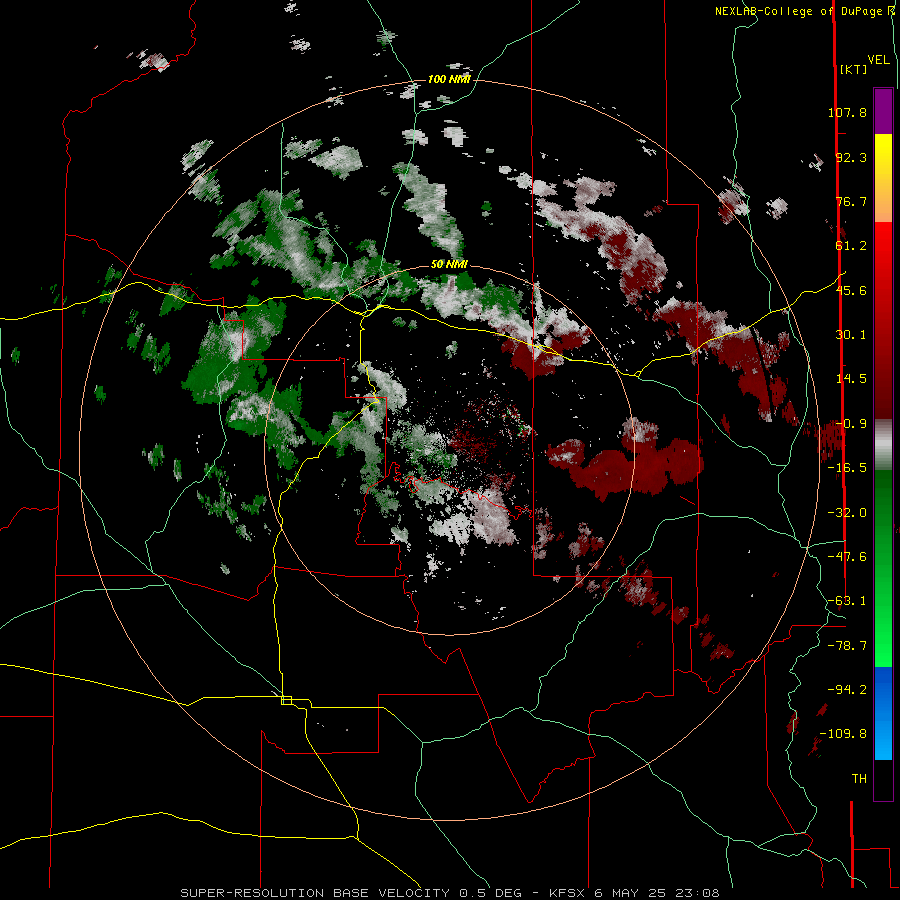The height and width of the screenshot is (900, 900).
Task: Click the -16.5 velocity scale value
Action: click(x=847, y=468)
